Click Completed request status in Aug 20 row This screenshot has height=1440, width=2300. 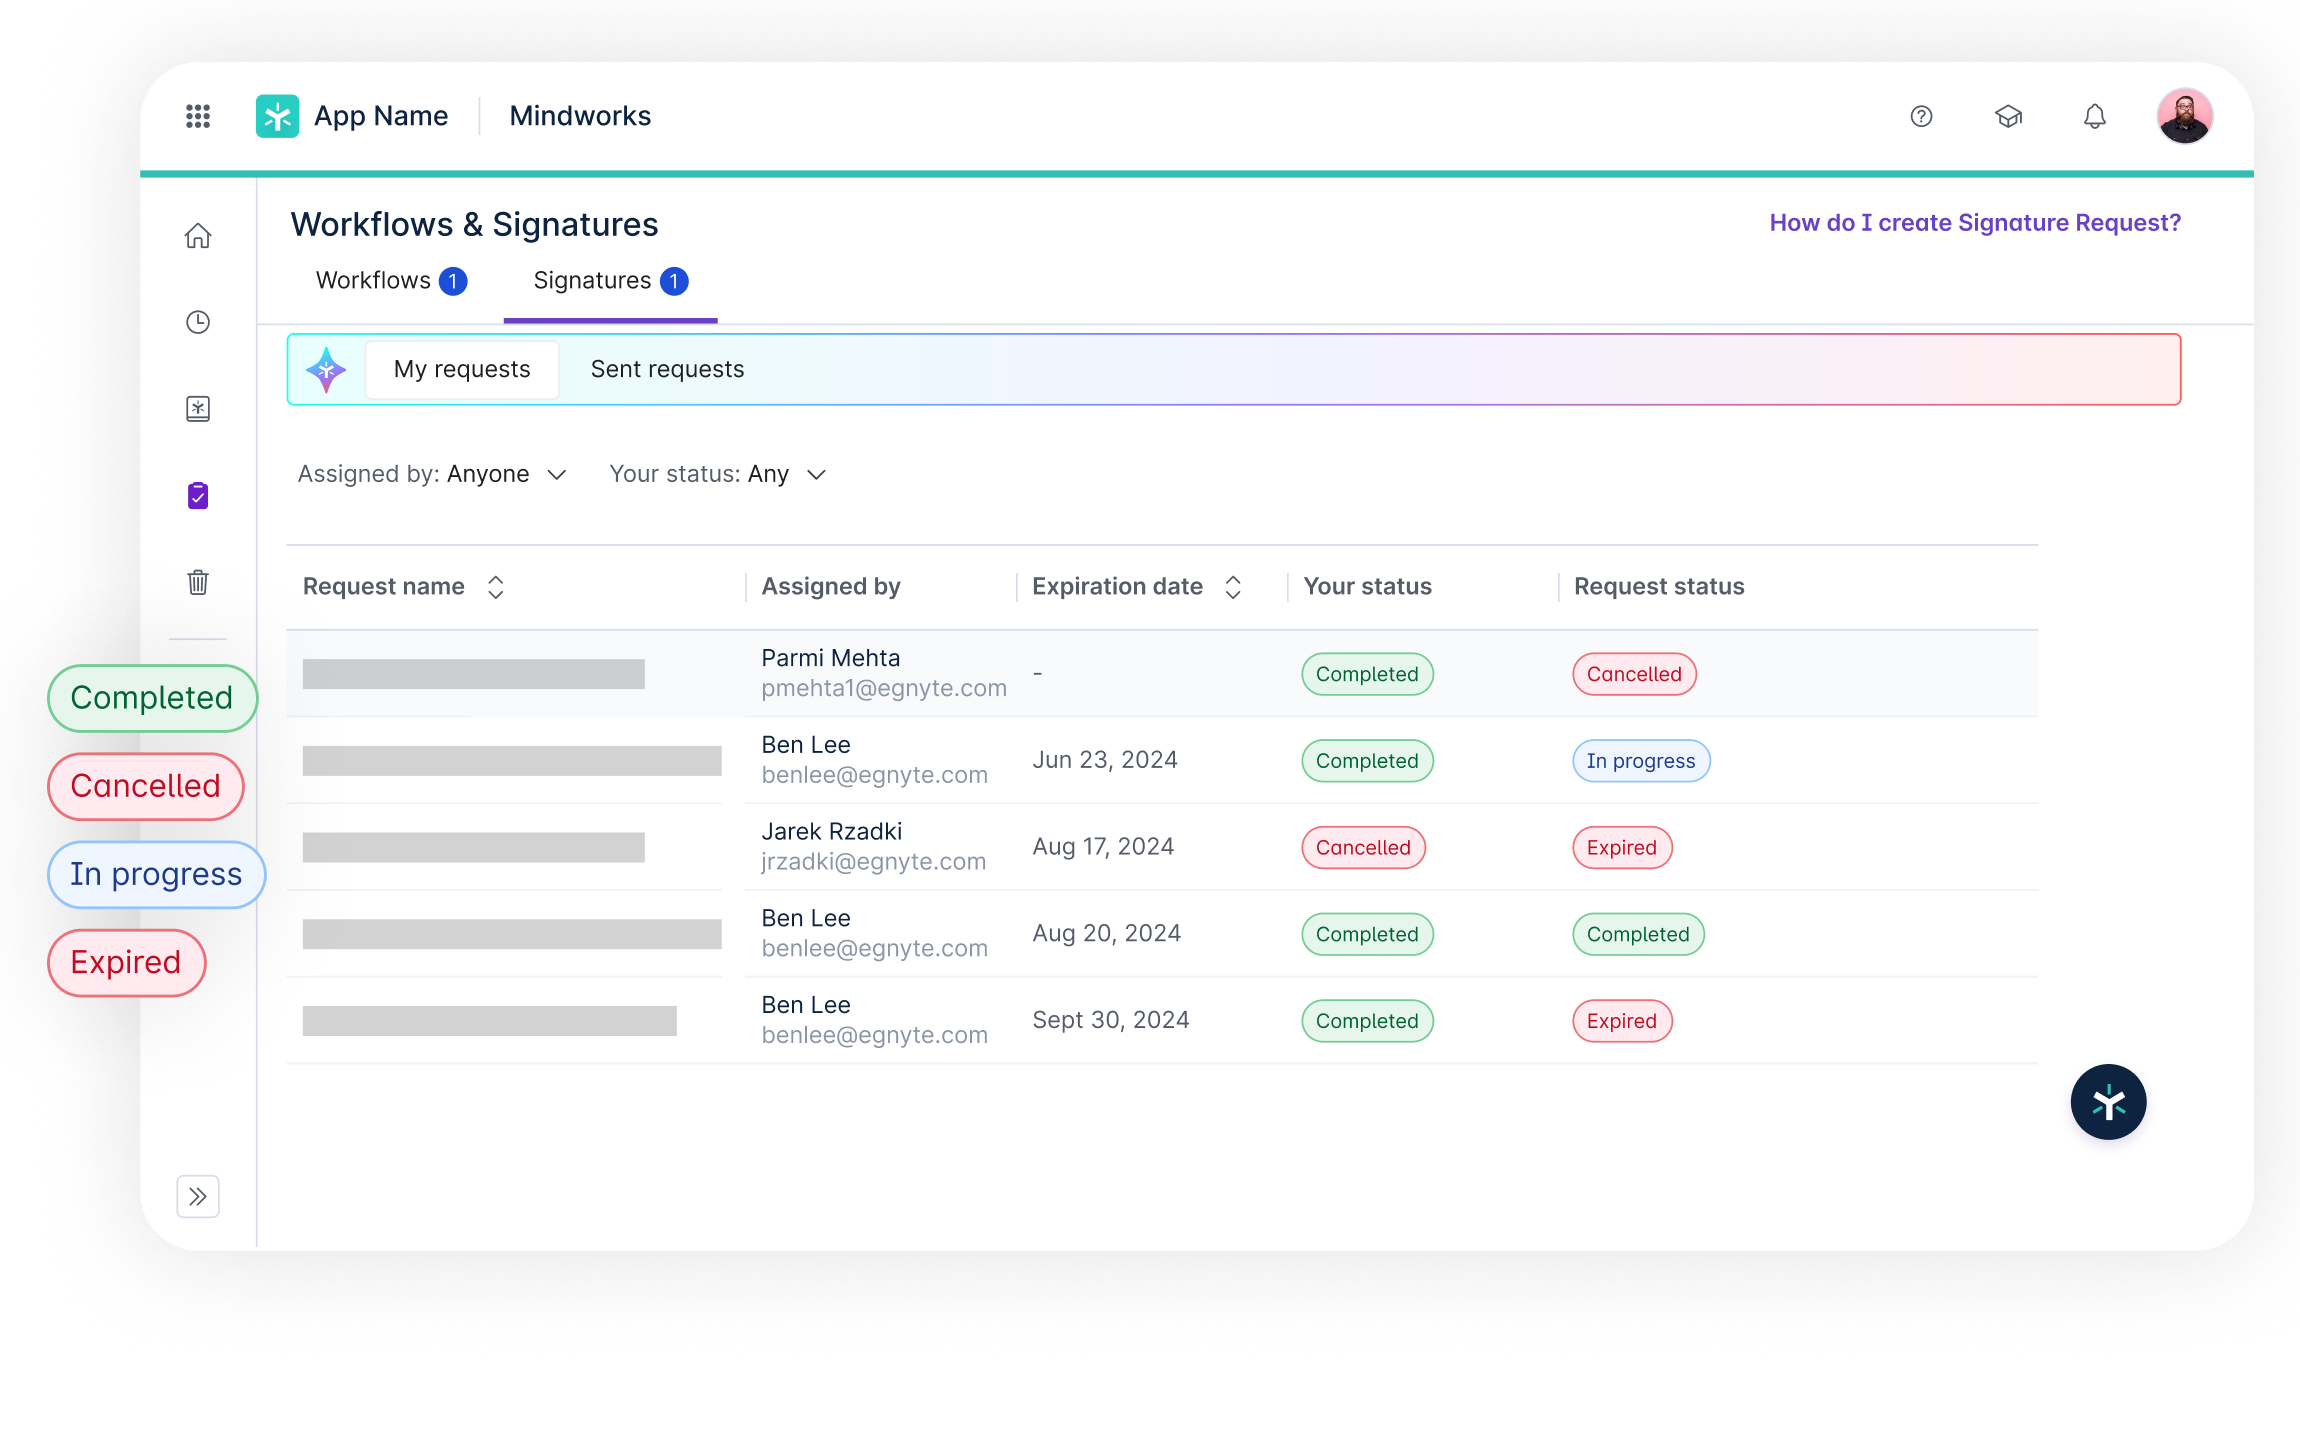point(1638,934)
